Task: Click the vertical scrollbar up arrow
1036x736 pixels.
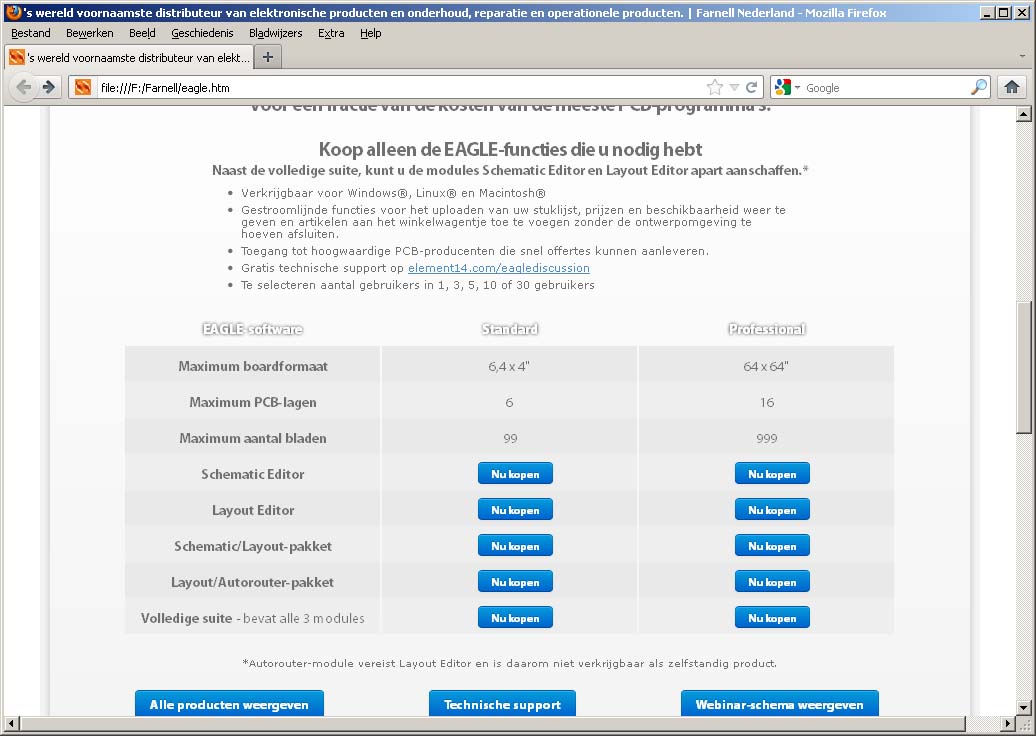Action: point(1023,114)
